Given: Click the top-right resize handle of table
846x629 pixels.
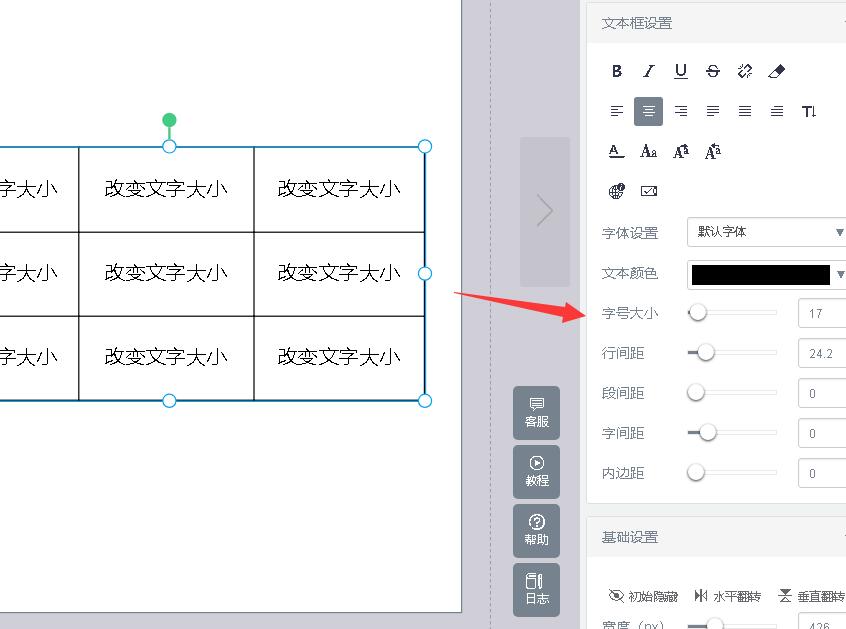Looking at the screenshot, I should pos(425,146).
